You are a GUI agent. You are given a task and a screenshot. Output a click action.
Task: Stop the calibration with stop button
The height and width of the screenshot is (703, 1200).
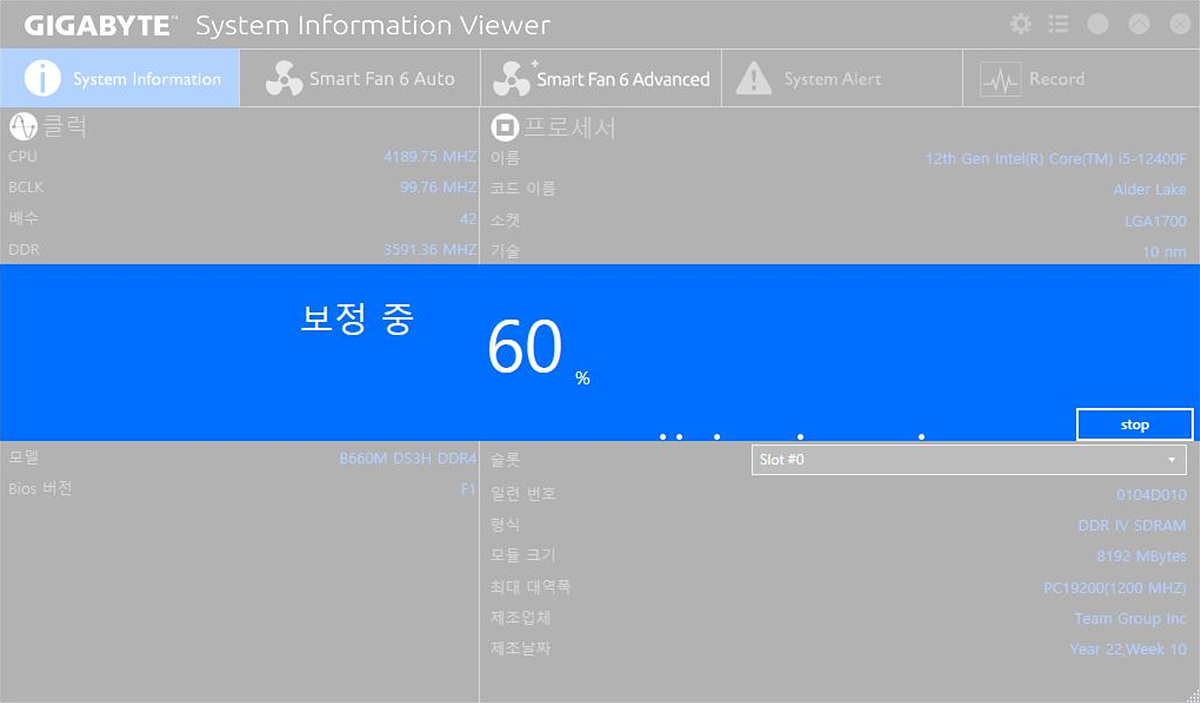[1135, 424]
